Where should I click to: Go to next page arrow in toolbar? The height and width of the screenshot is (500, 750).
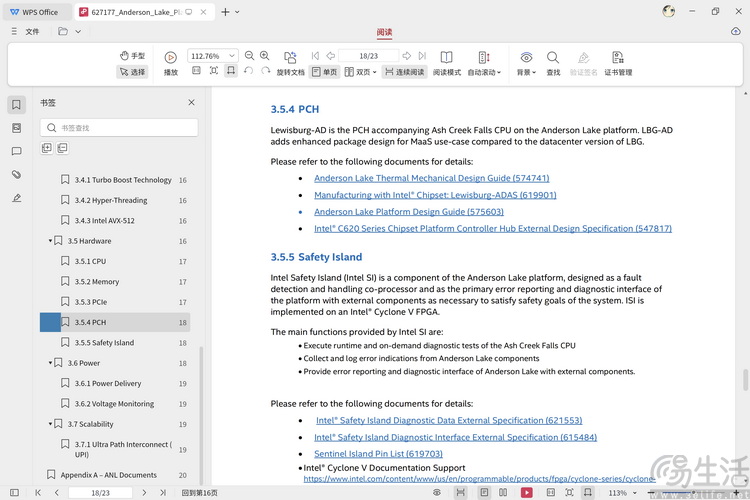407,56
